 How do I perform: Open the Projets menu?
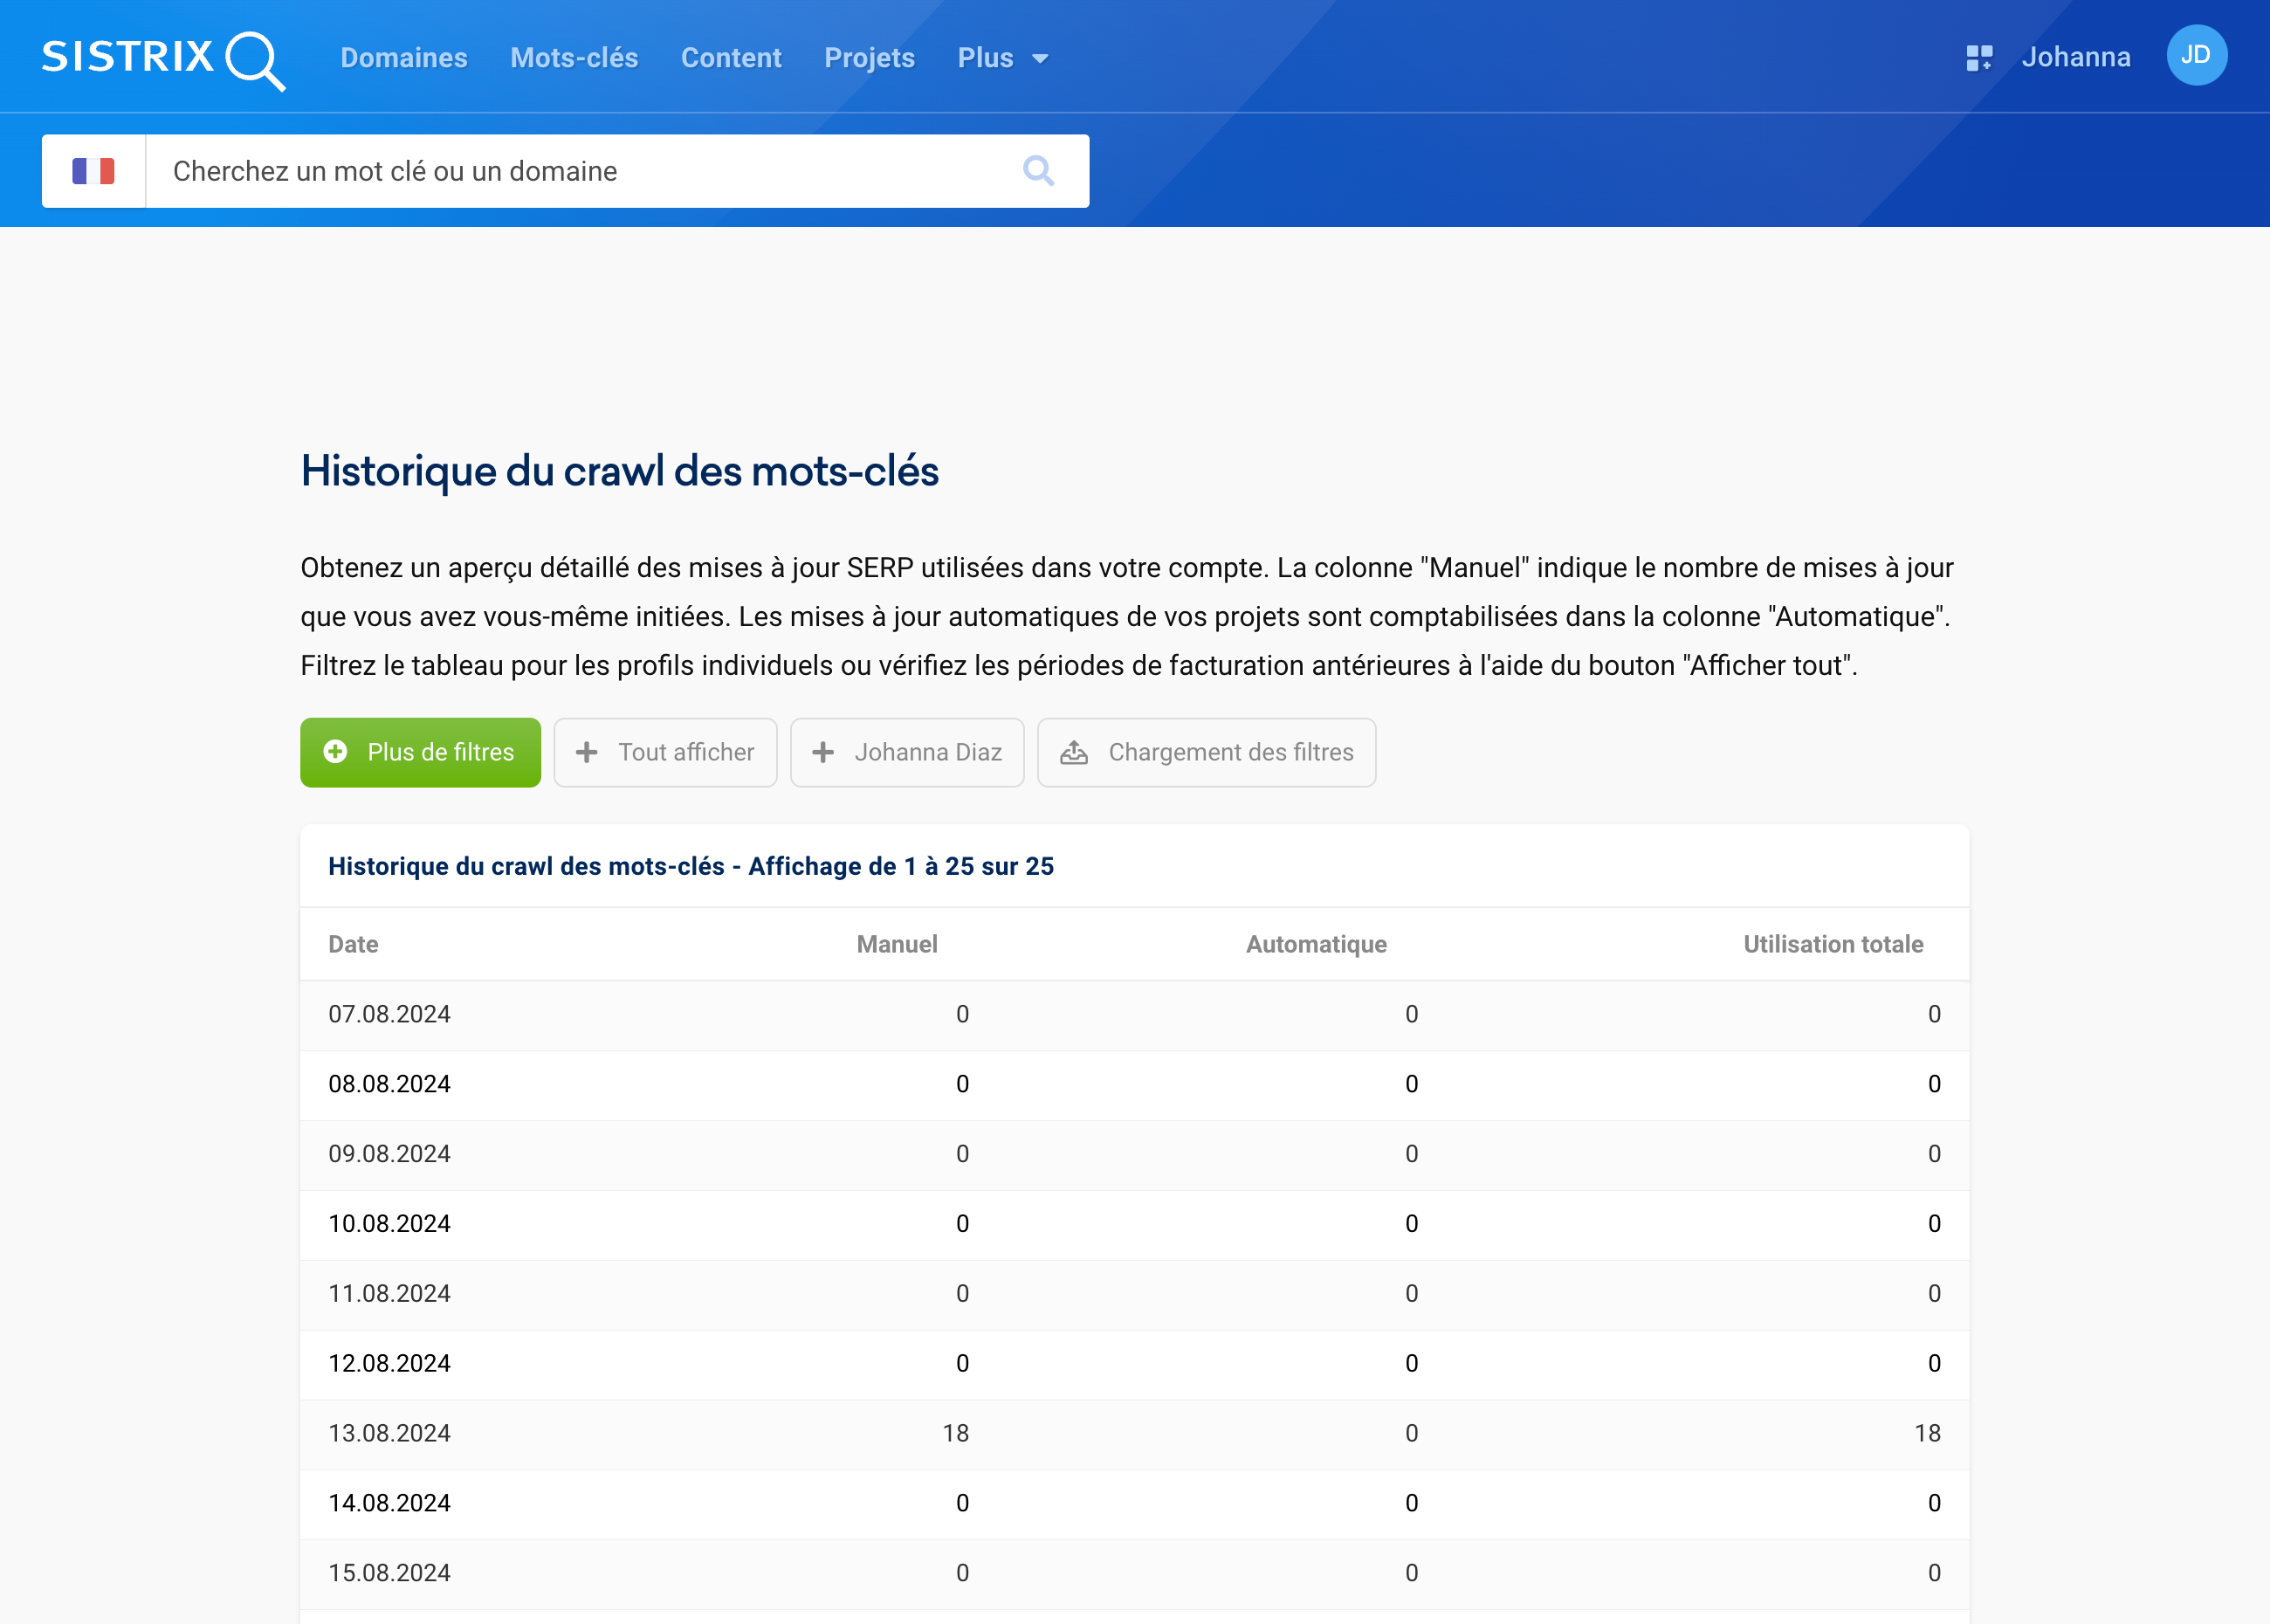click(x=869, y=58)
